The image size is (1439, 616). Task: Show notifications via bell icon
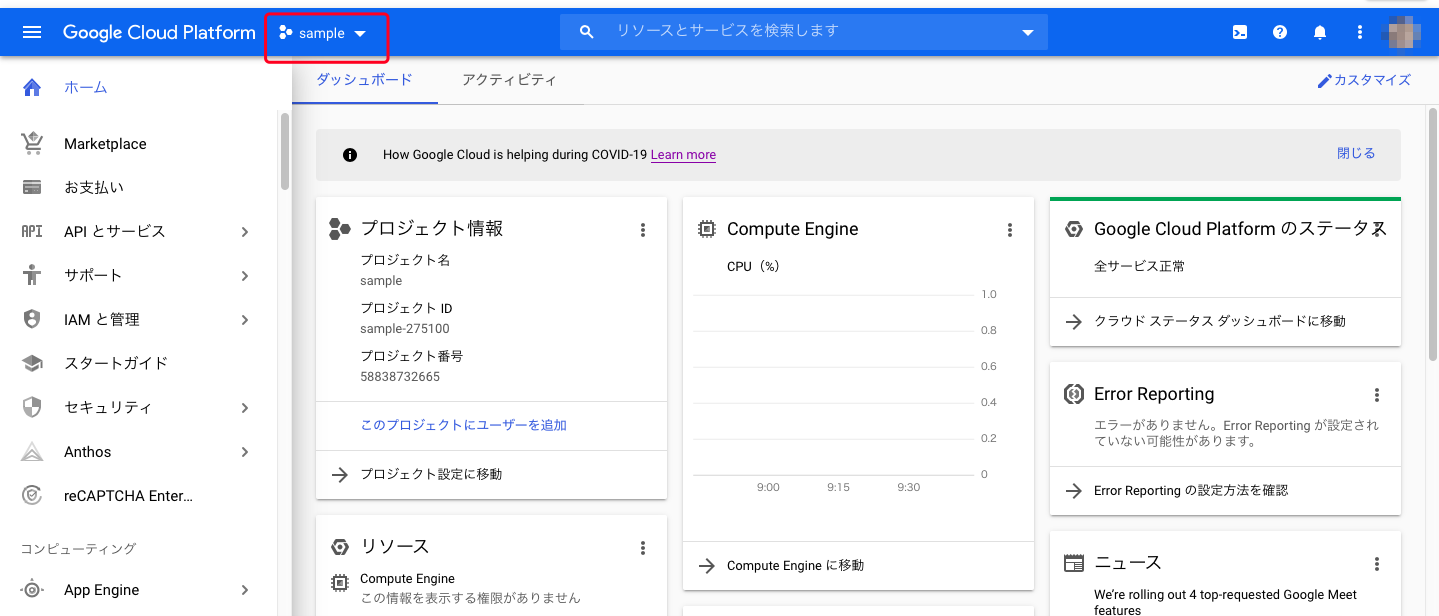pyautogui.click(x=1320, y=32)
